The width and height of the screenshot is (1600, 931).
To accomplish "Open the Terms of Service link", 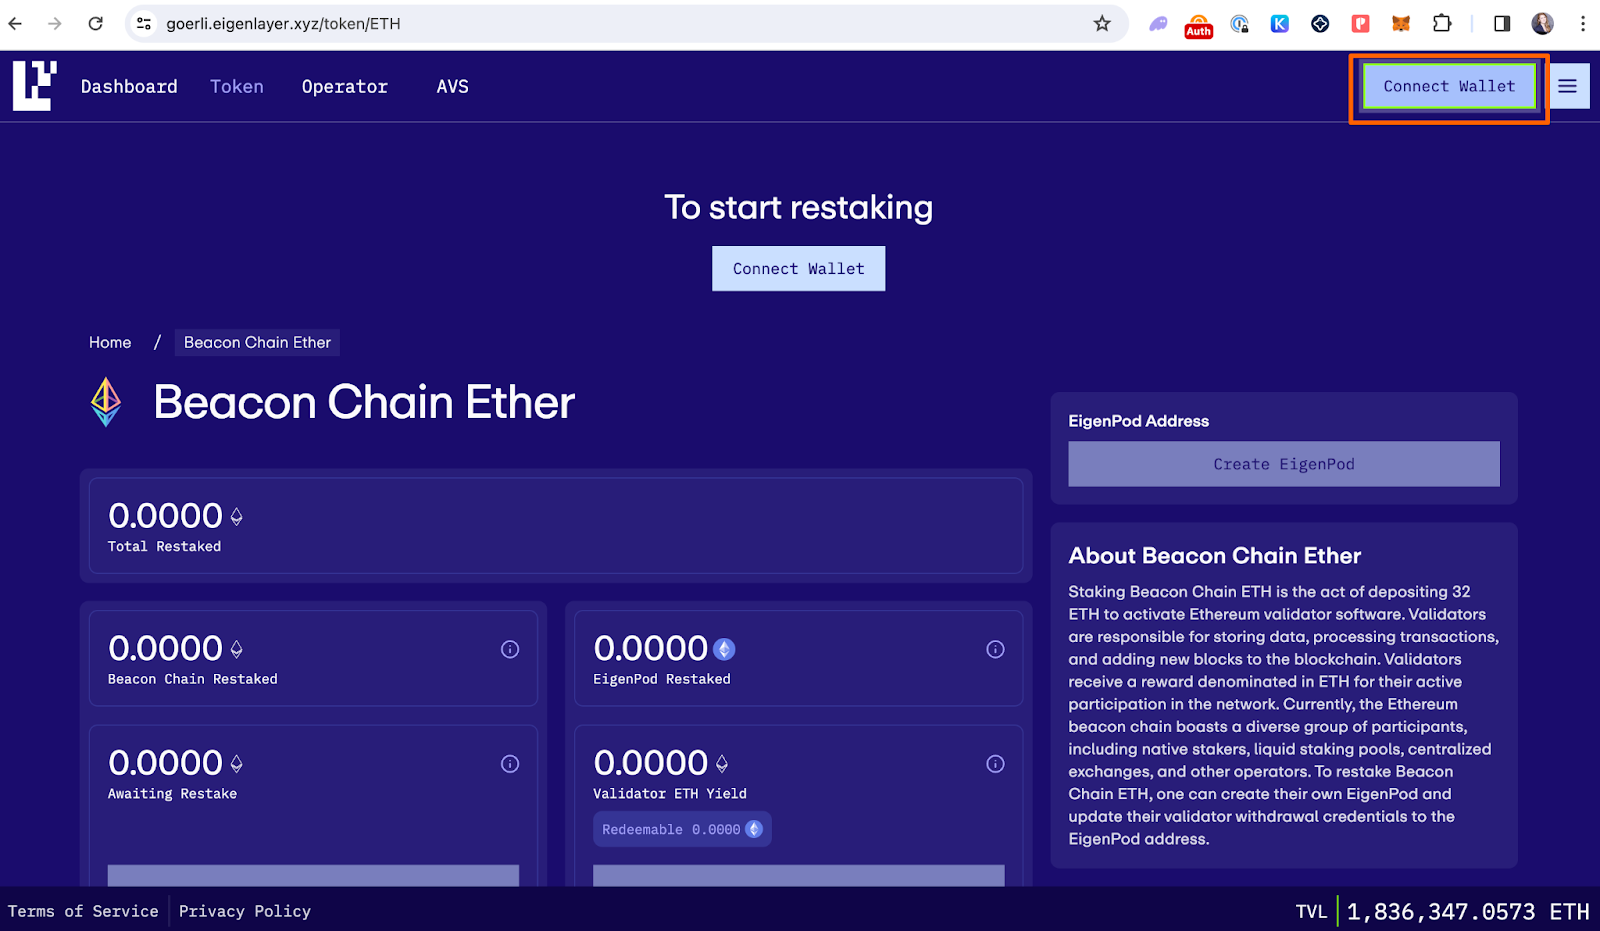I will coord(84,910).
